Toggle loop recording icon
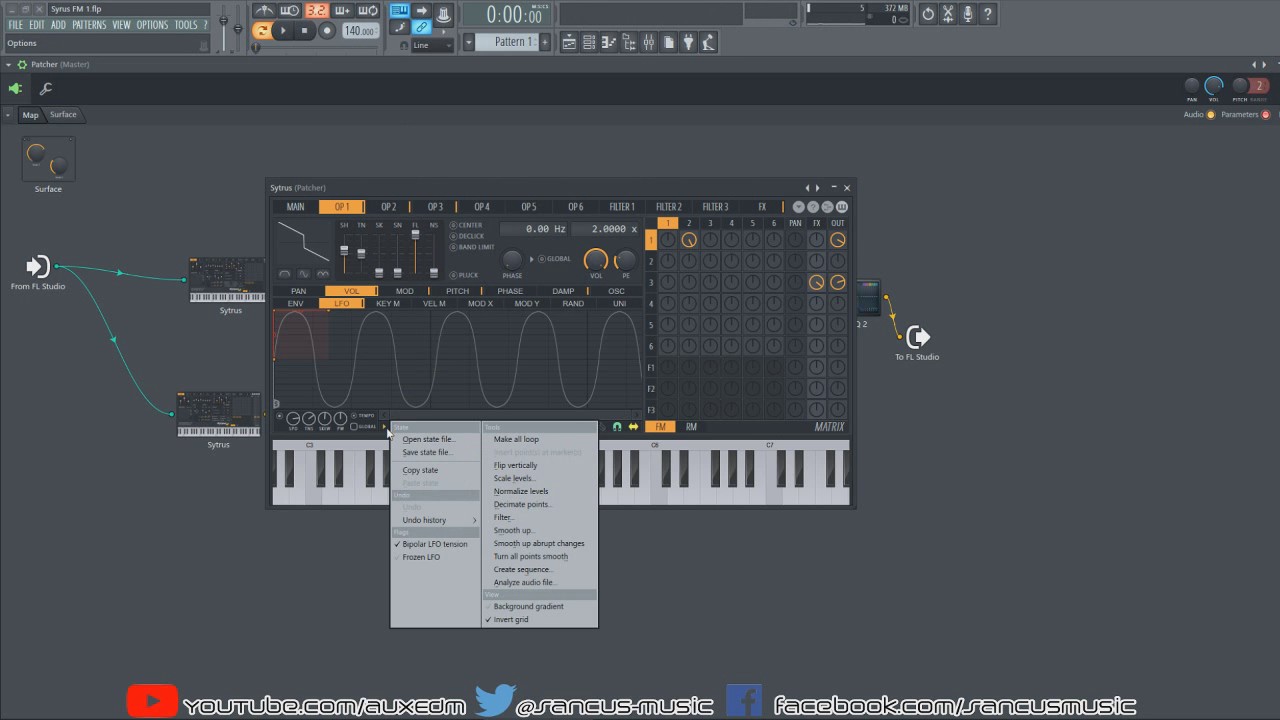The width and height of the screenshot is (1280, 720). tap(368, 11)
